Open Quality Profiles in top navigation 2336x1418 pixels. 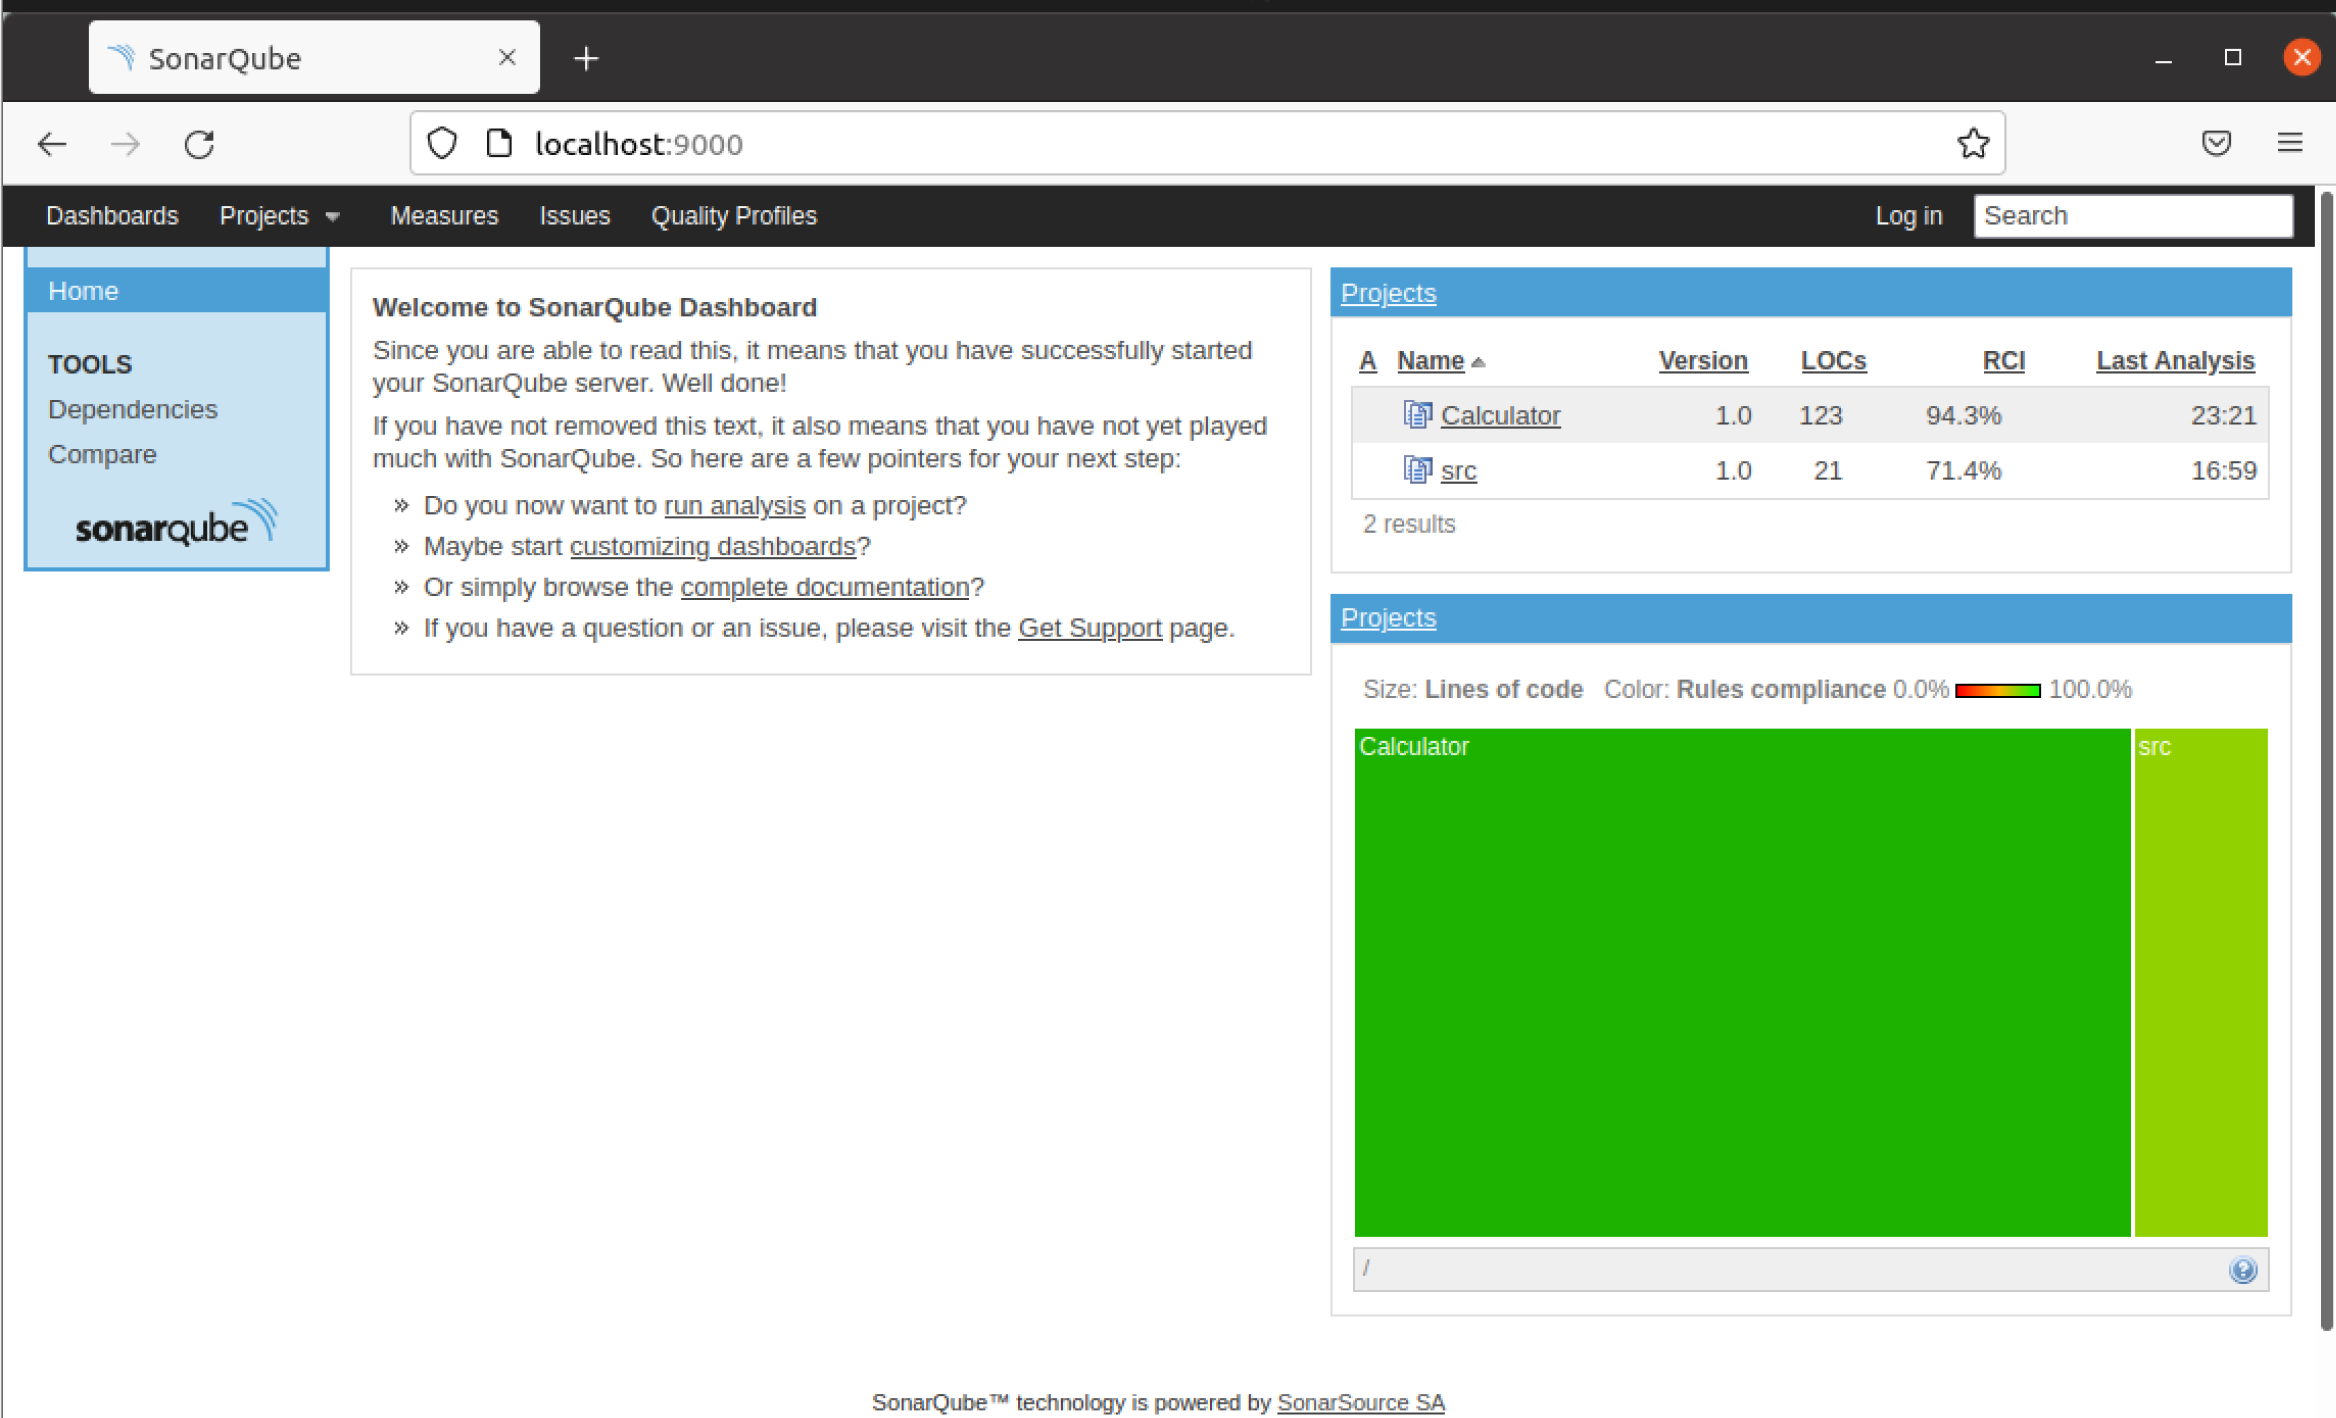[x=733, y=216]
